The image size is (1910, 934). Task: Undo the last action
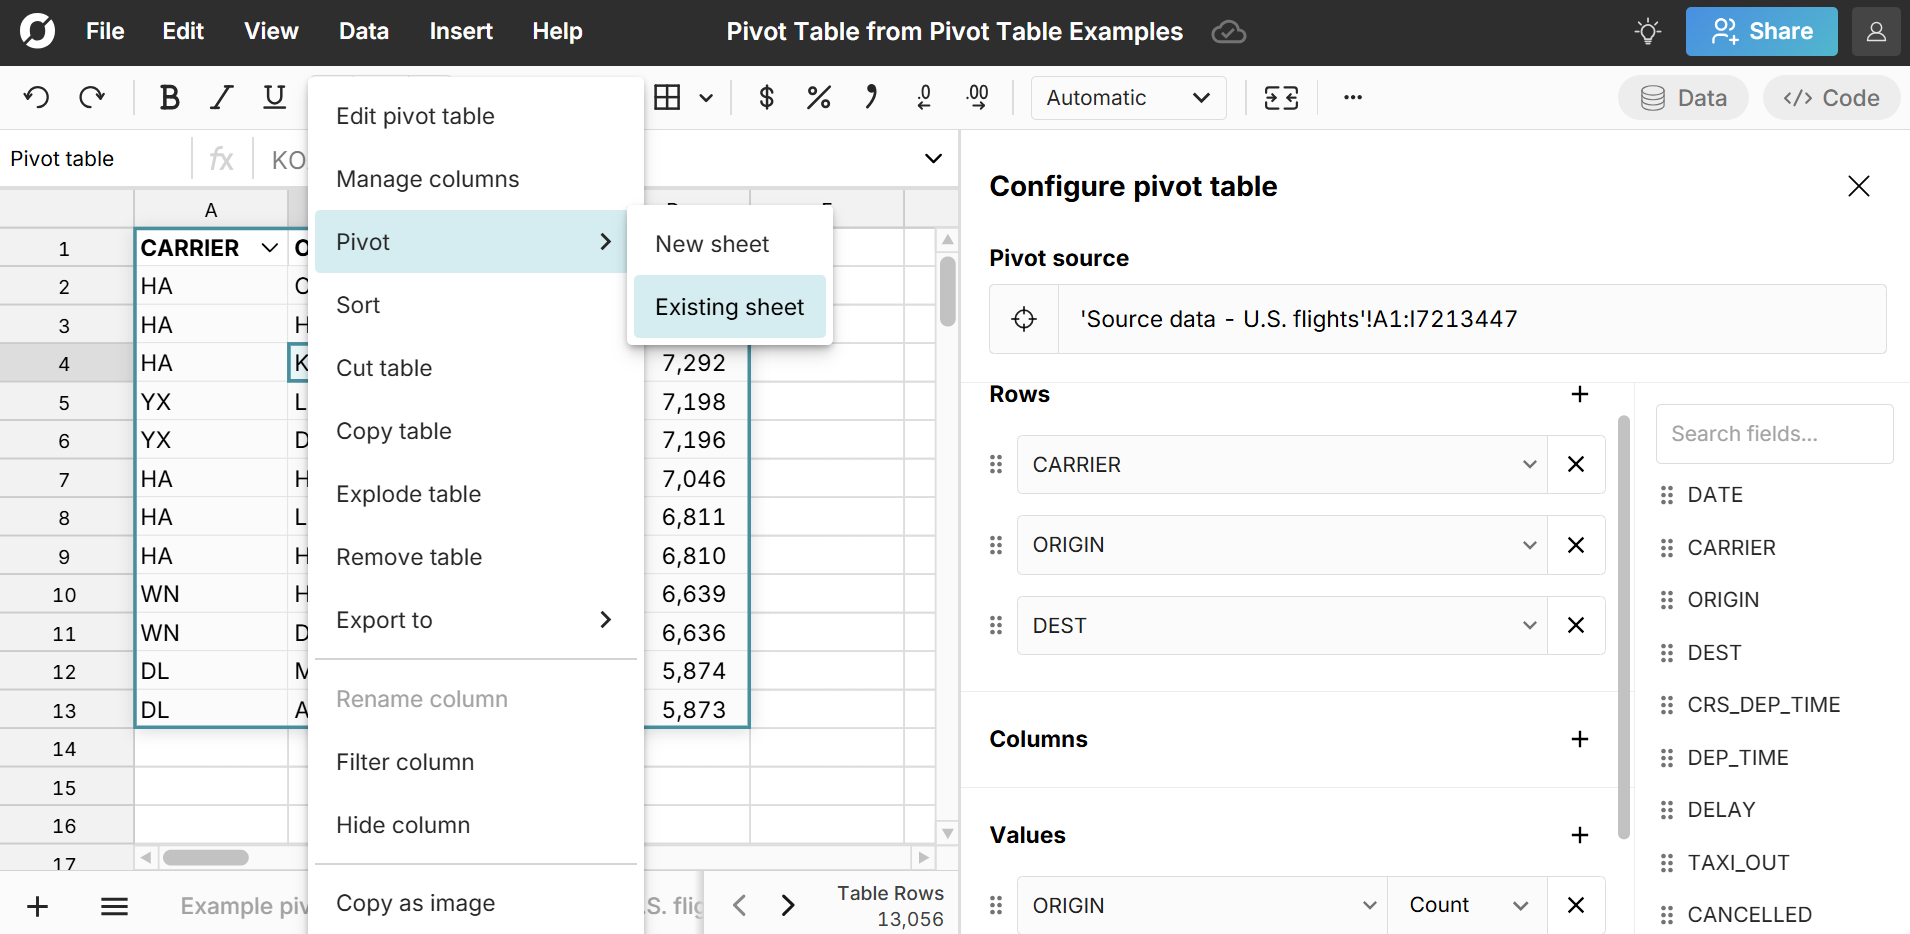click(x=36, y=97)
